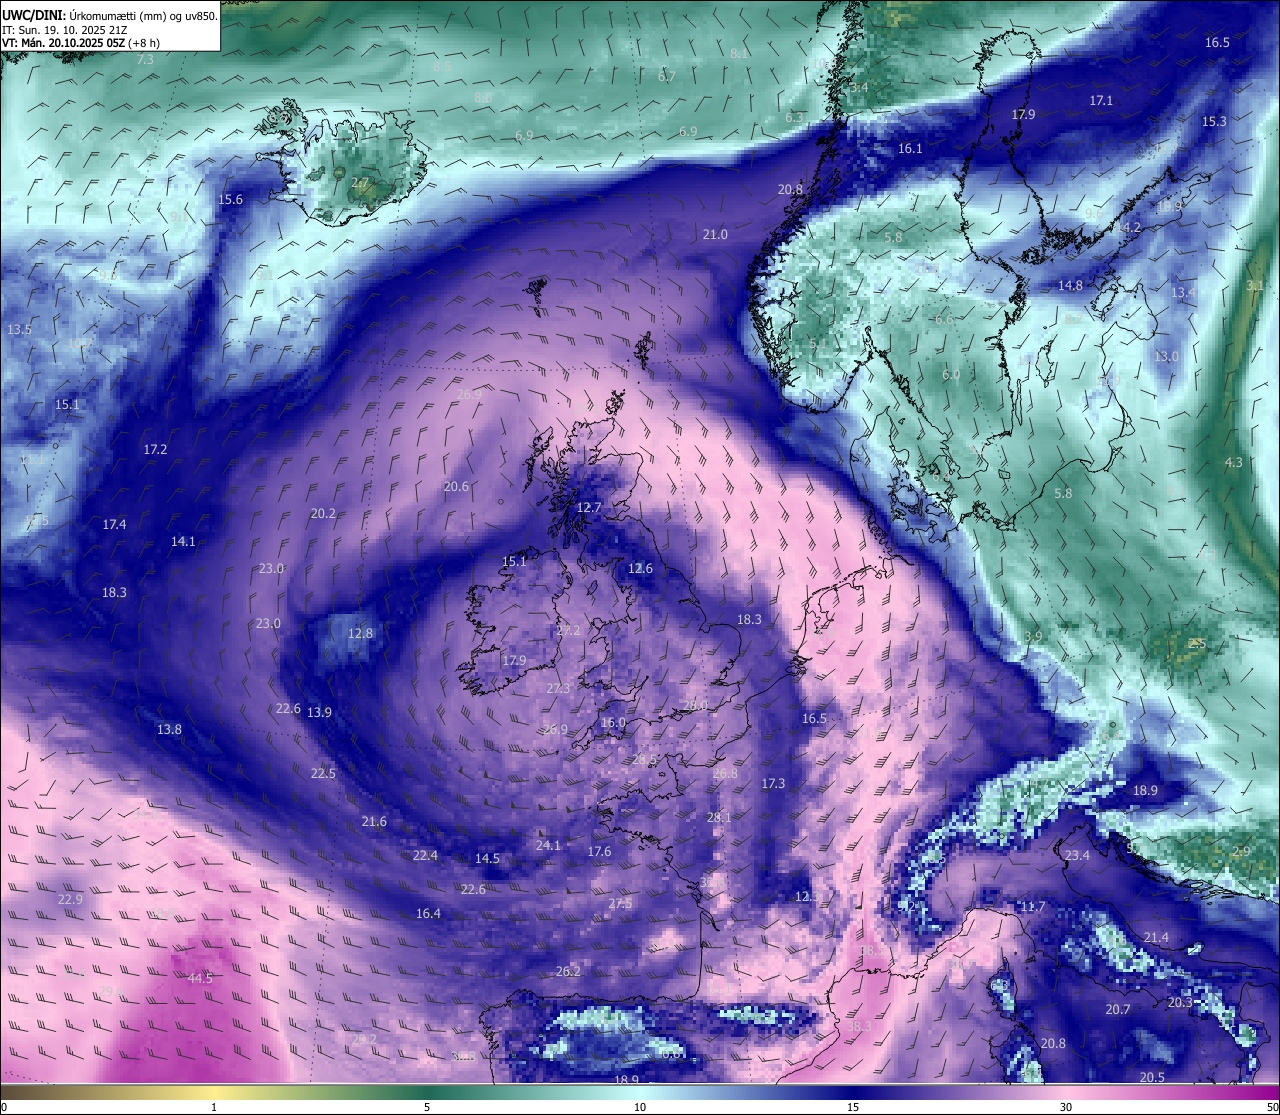Click the 30 tick on the color scale

[x=1066, y=1107]
